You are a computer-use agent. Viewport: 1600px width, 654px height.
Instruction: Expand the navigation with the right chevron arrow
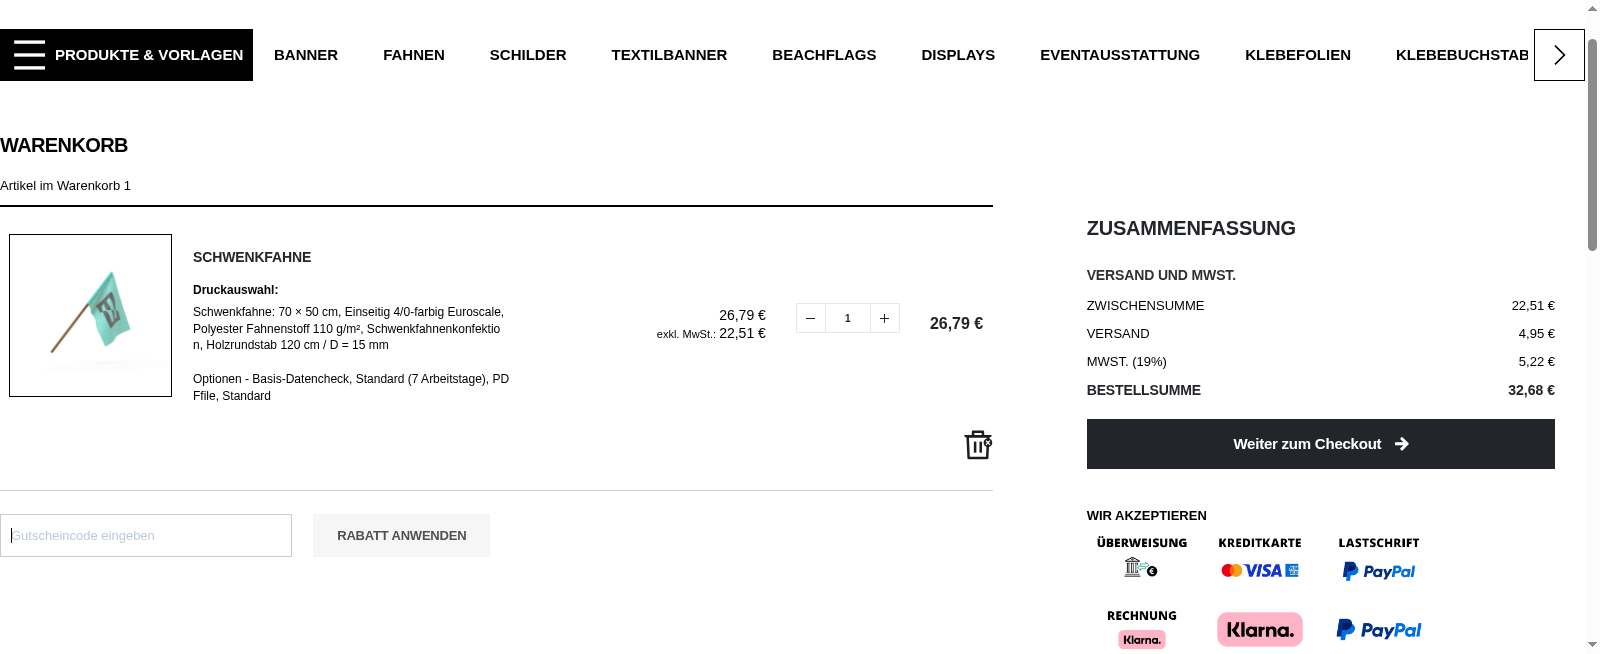1558,55
